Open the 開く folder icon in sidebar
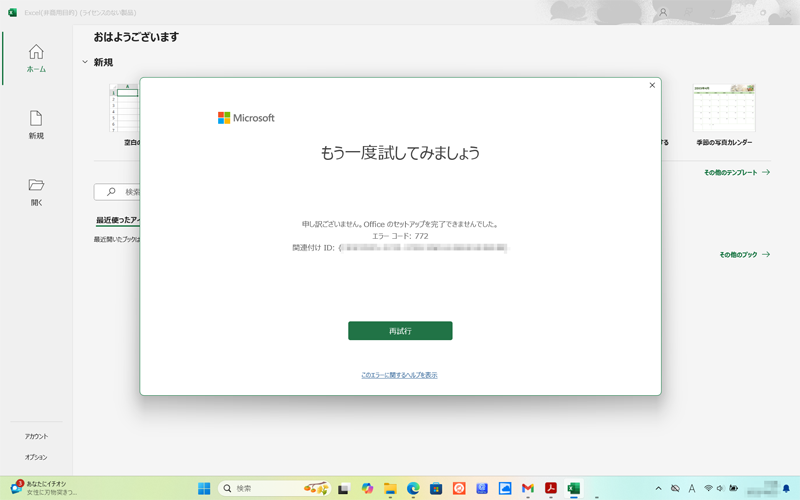This screenshot has height=500, width=800. coord(36,190)
